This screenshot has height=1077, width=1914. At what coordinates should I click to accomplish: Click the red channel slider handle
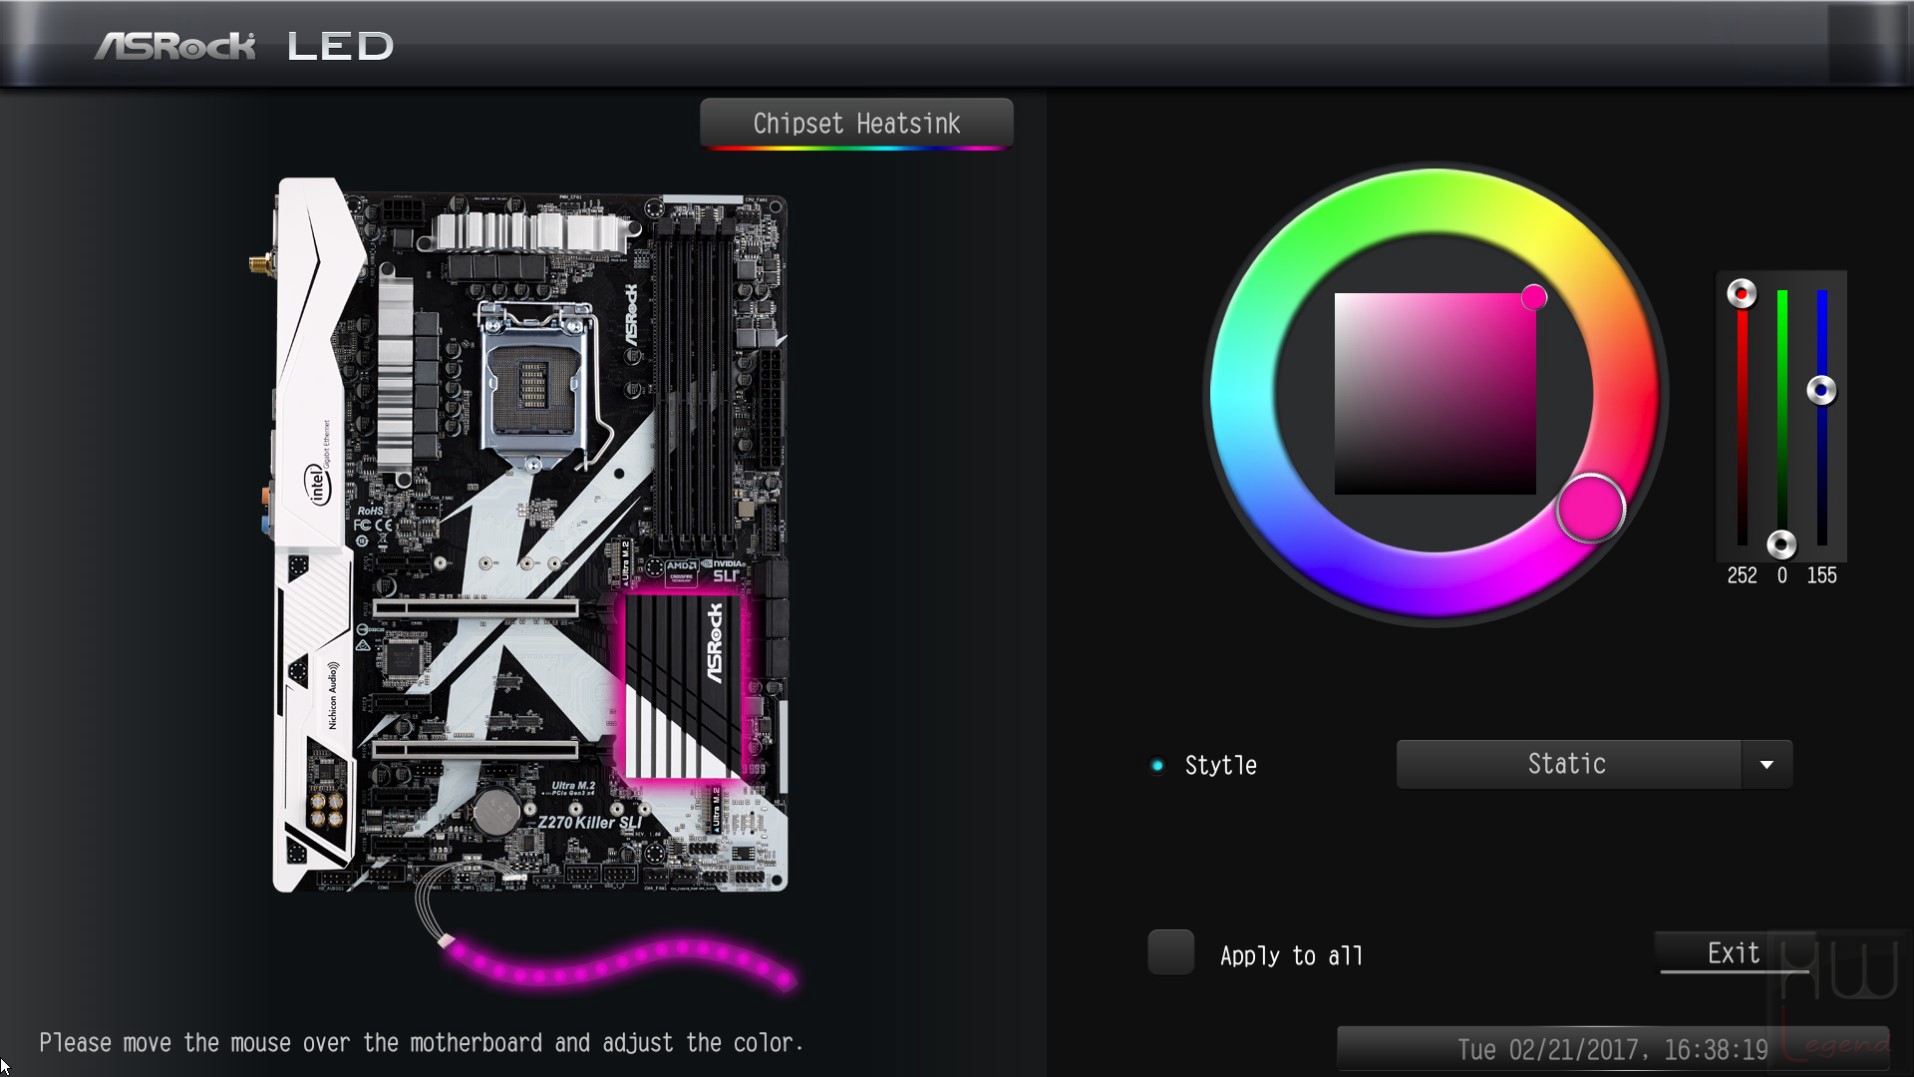[x=1741, y=294]
